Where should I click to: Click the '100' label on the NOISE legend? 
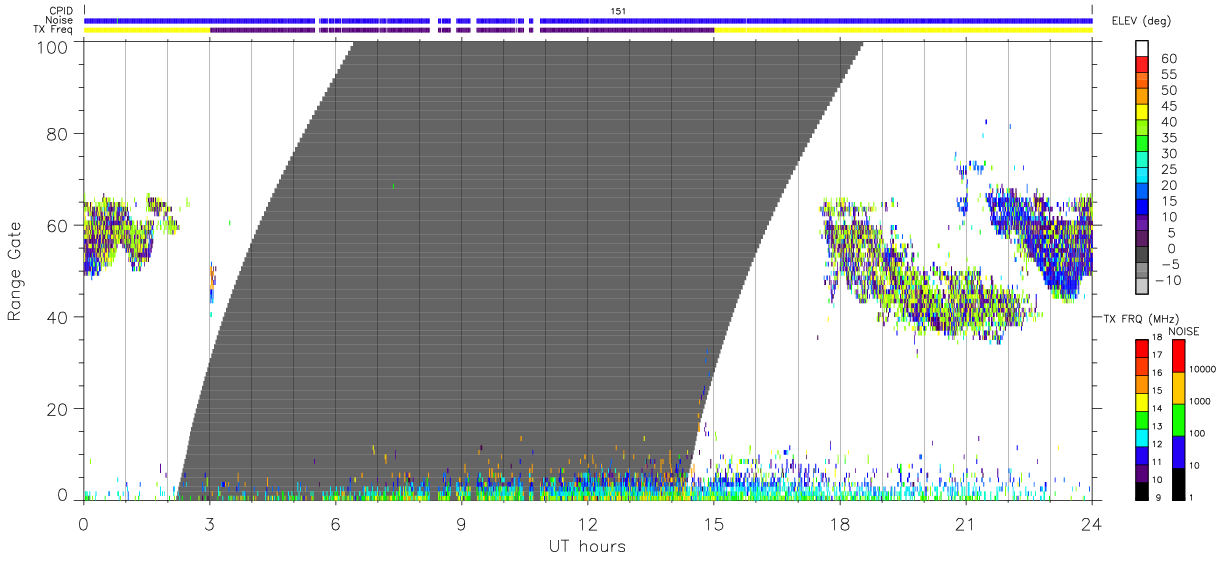point(1198,434)
